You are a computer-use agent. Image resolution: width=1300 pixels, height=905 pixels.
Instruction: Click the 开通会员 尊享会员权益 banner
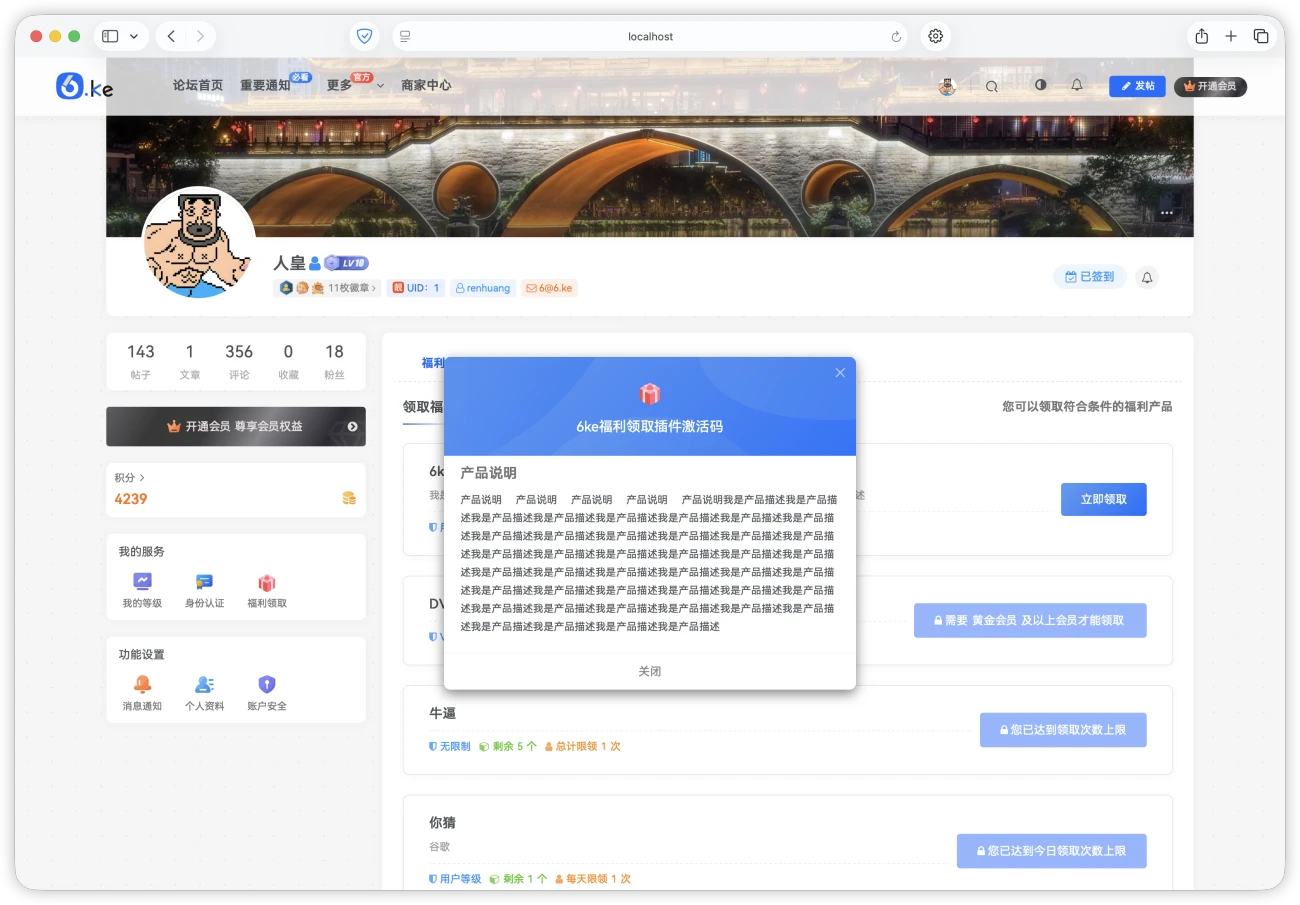pyautogui.click(x=236, y=426)
